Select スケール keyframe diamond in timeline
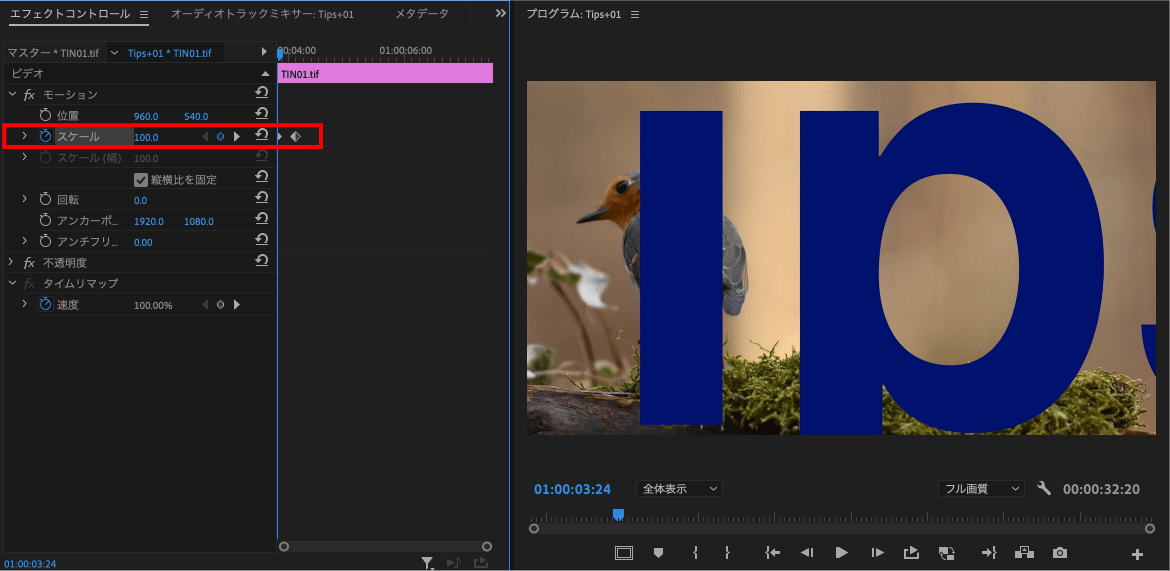The image size is (1170, 571). click(295, 137)
